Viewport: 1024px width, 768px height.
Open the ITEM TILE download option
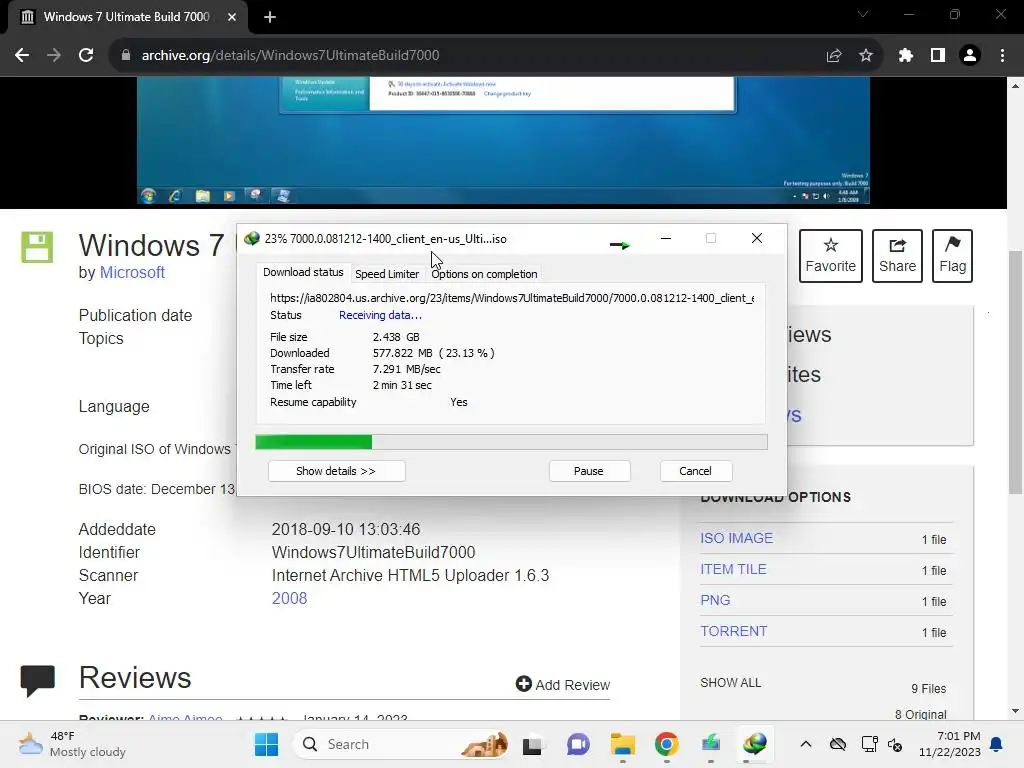pos(733,569)
